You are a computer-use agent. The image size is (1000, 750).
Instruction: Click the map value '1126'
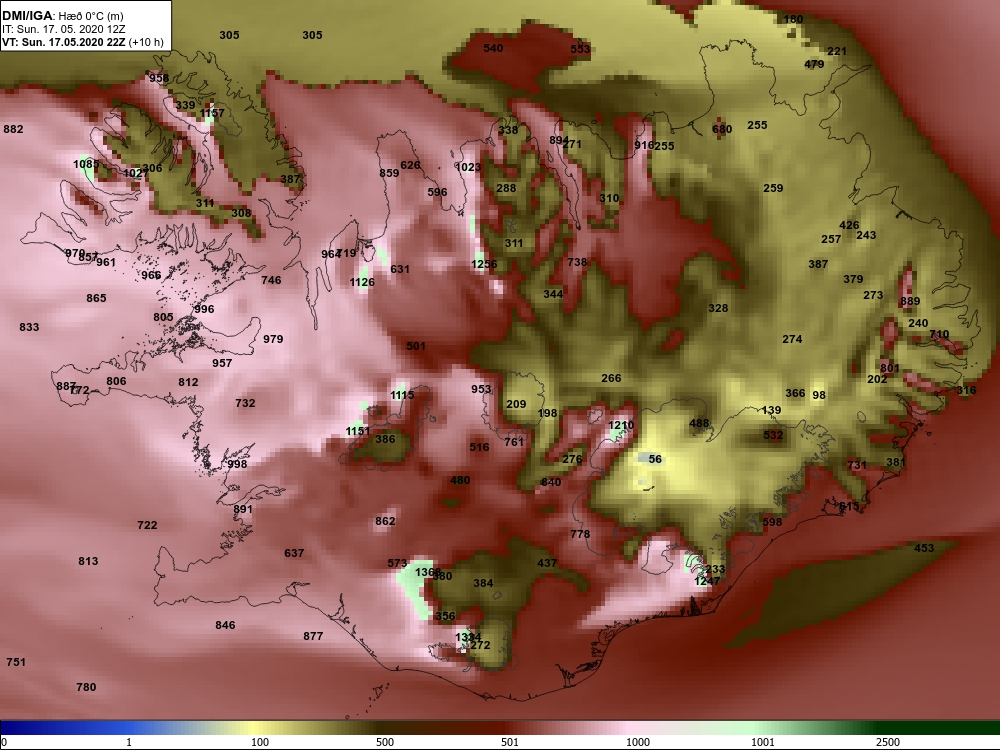pos(362,282)
